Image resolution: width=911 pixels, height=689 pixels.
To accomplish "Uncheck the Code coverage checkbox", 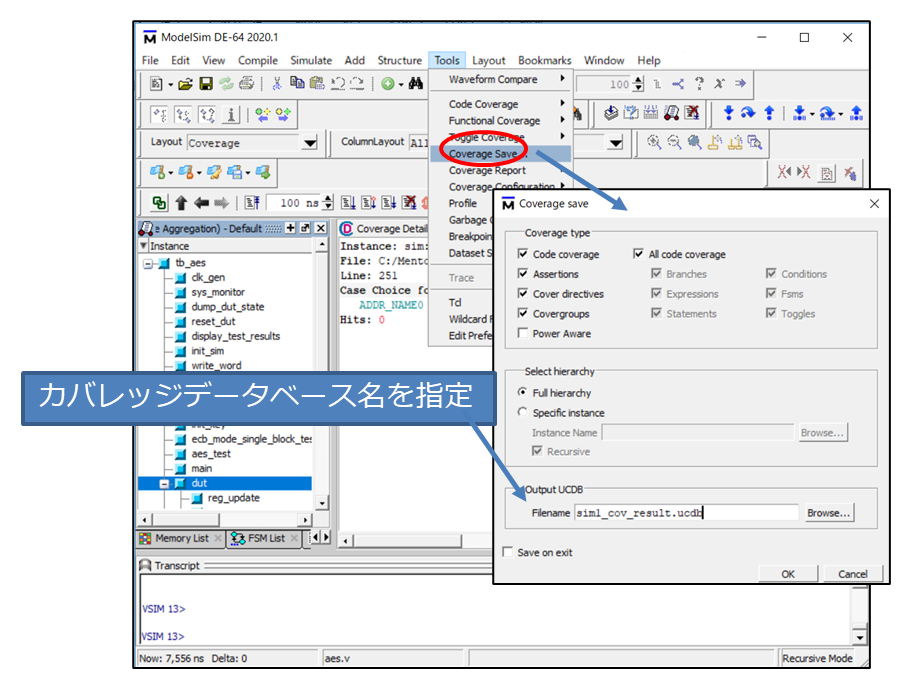I will pos(523,254).
